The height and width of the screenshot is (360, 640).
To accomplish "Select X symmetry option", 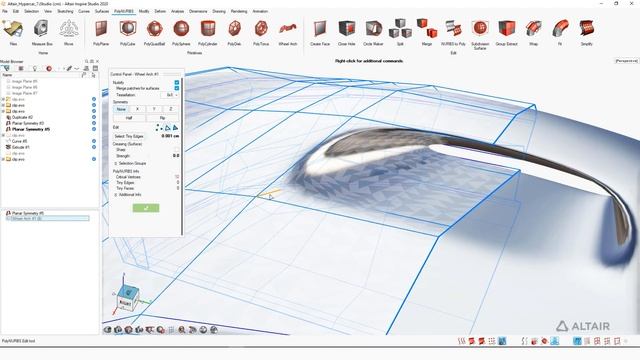I will [138, 109].
